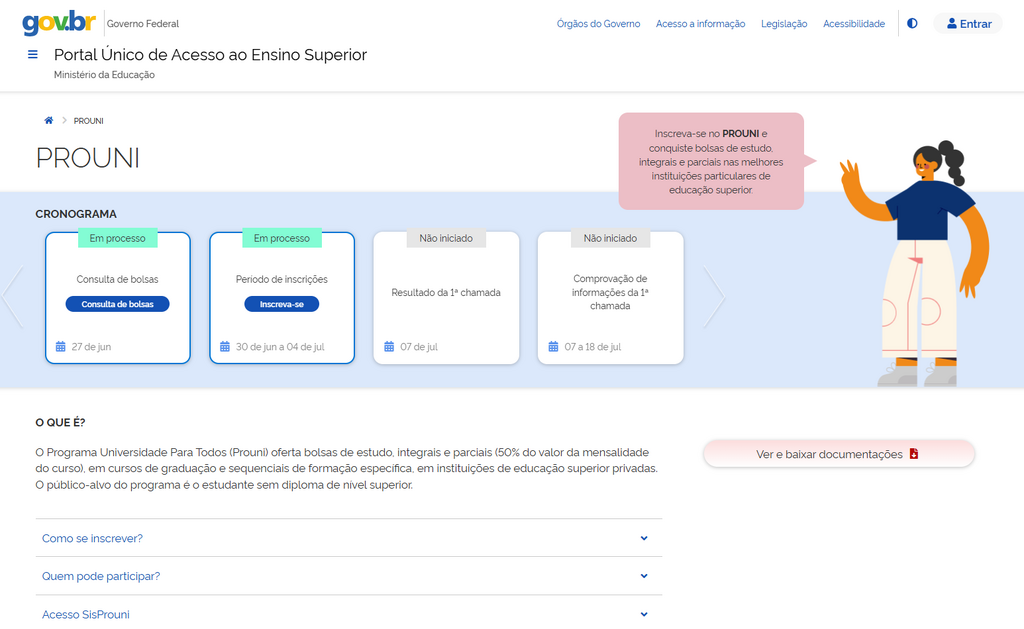Click the red PDF download icon
This screenshot has height=629, width=1024.
[x=914, y=453]
